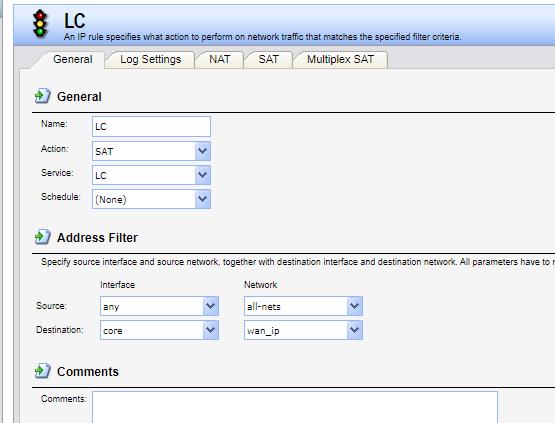Click the General section header icon
555x423 pixels.
point(42,96)
